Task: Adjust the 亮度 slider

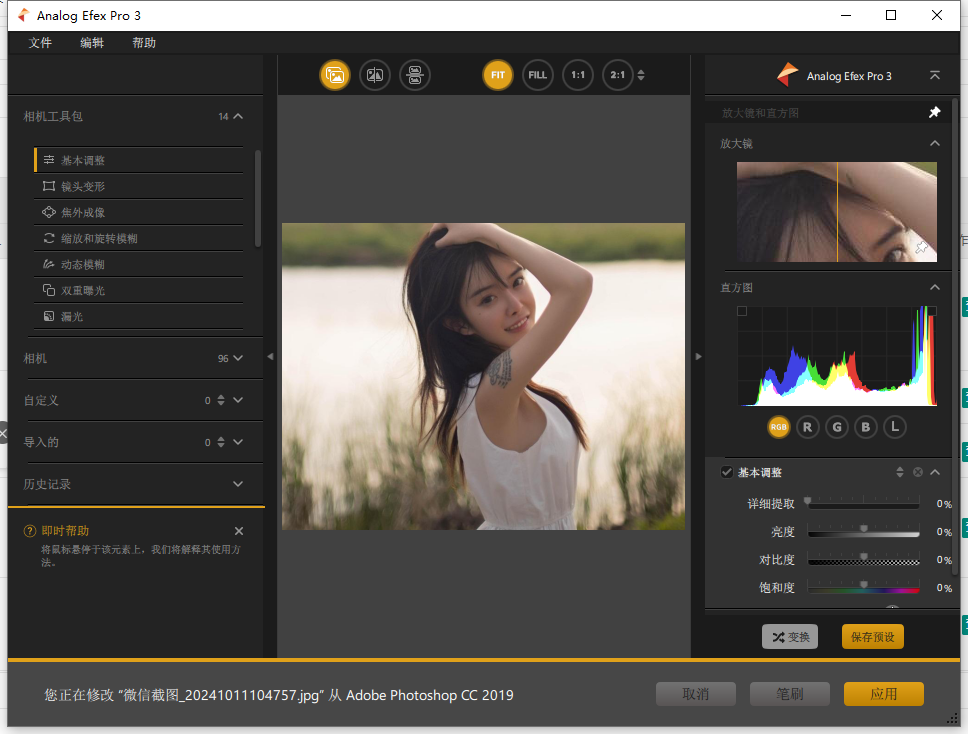Action: (863, 532)
